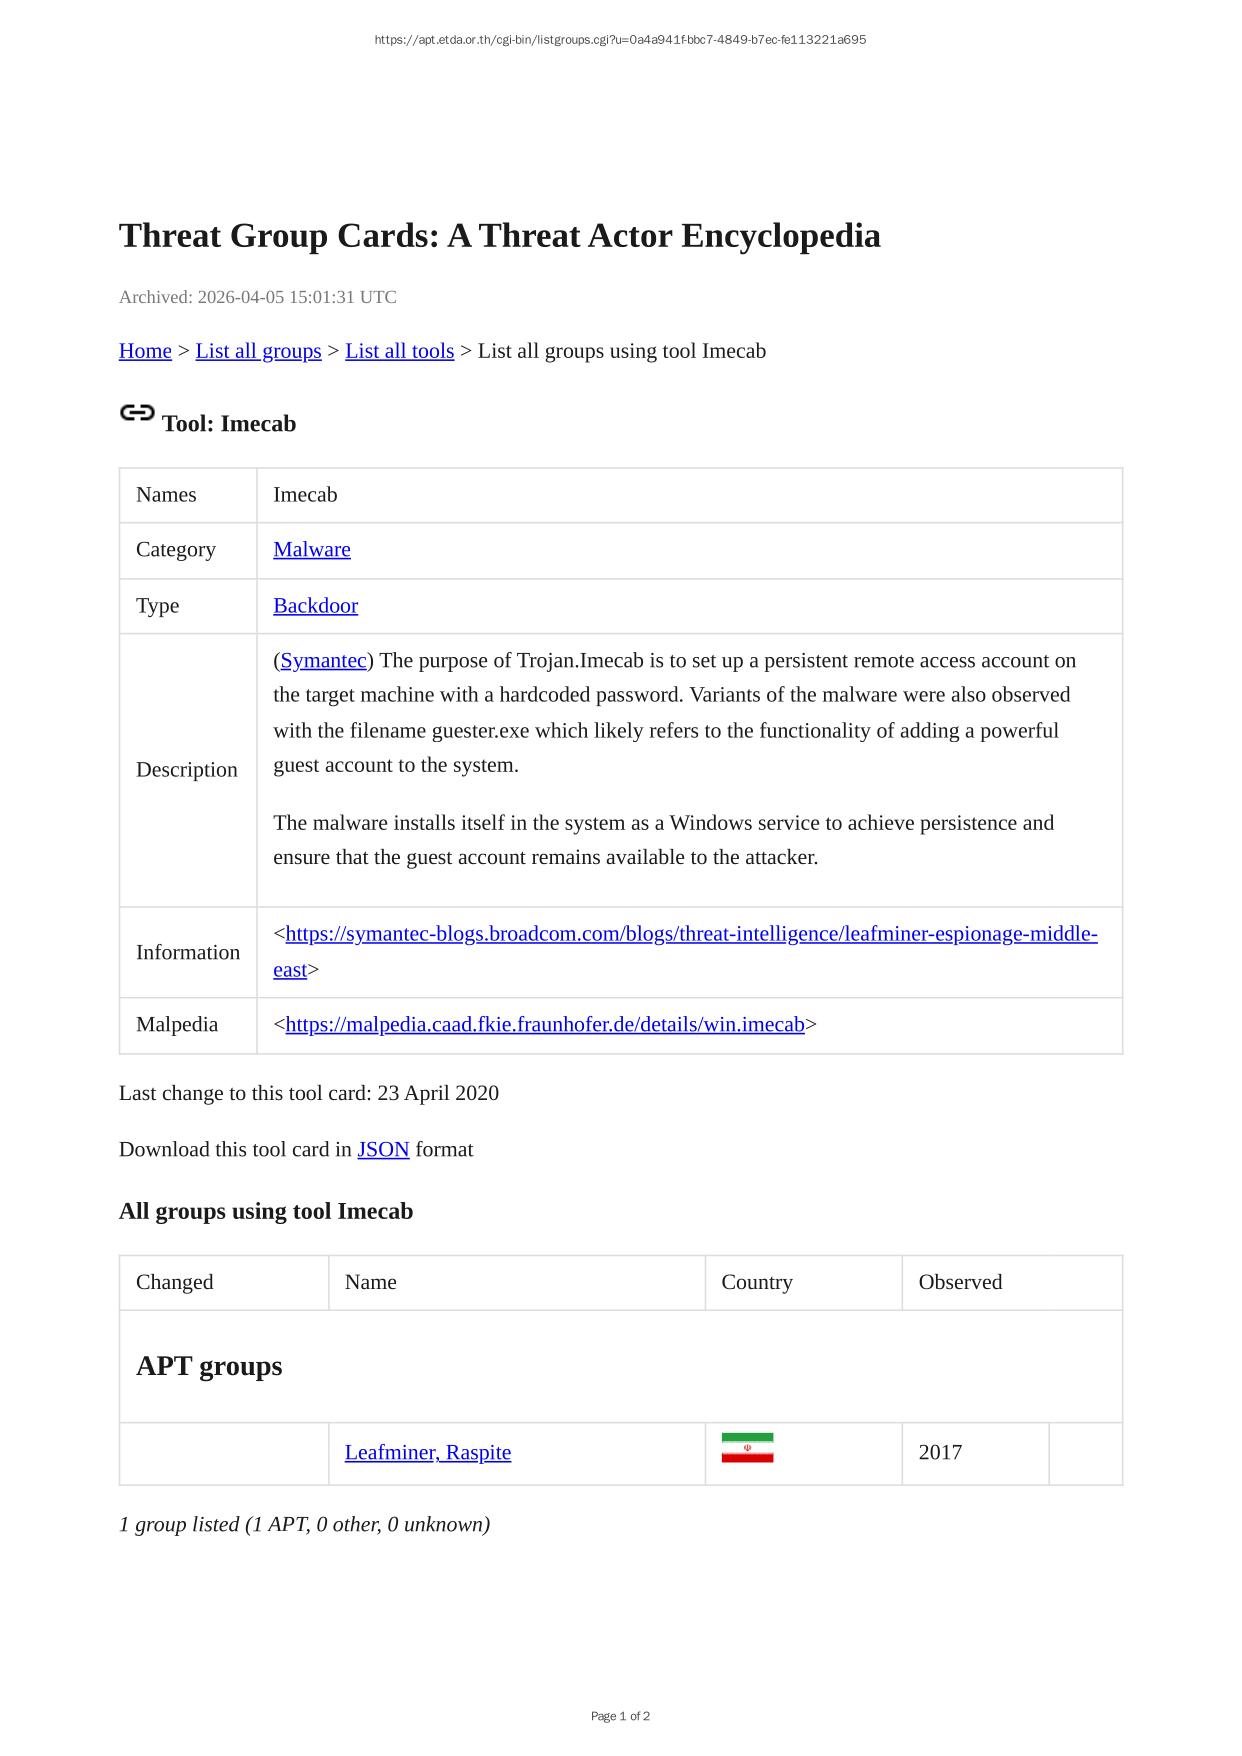The width and height of the screenshot is (1242, 1756).
Task: Click the Observed column header
Action: tap(960, 1283)
